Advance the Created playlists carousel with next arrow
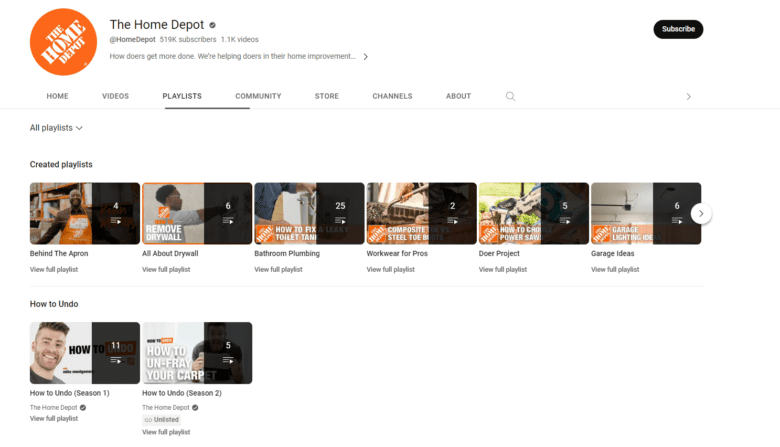 [701, 213]
